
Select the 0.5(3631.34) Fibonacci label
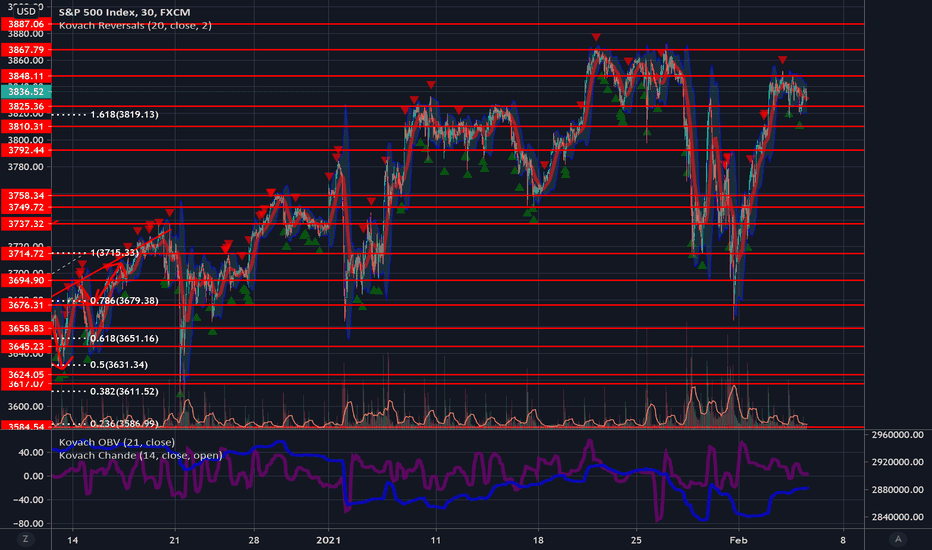[119, 364]
